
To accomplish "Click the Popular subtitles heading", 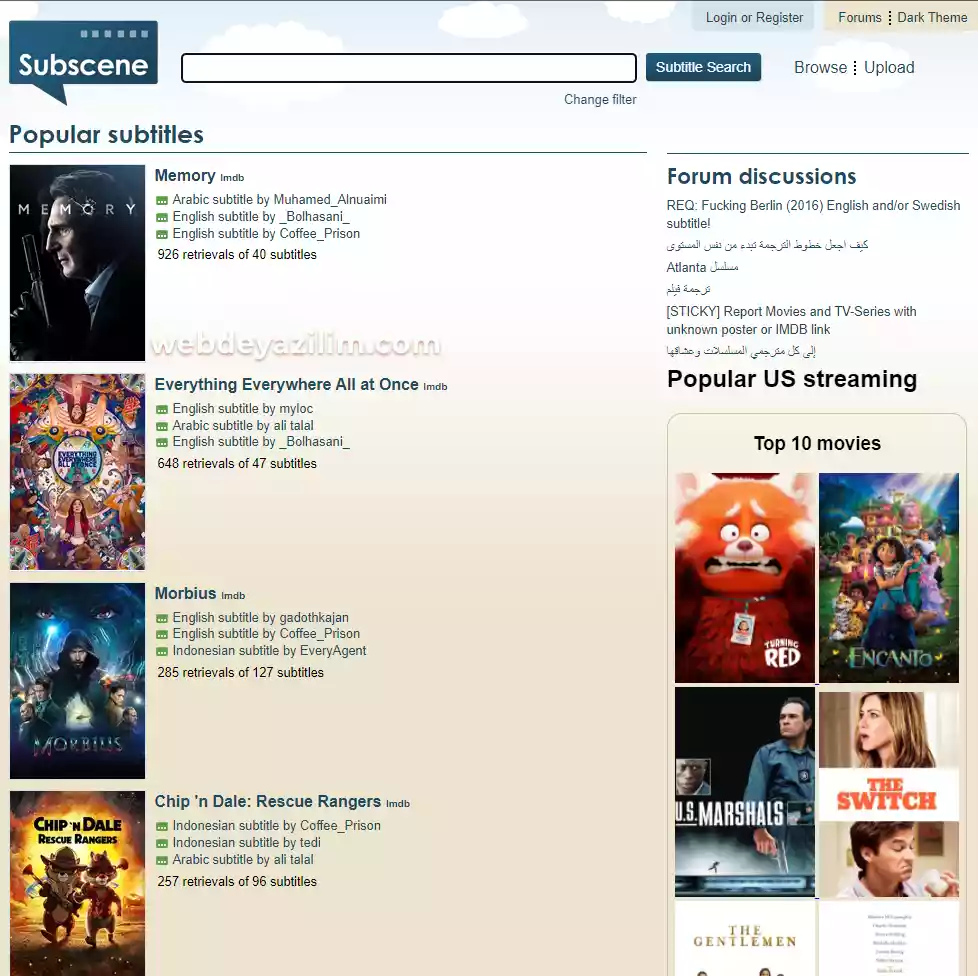I will pyautogui.click(x=106, y=135).
